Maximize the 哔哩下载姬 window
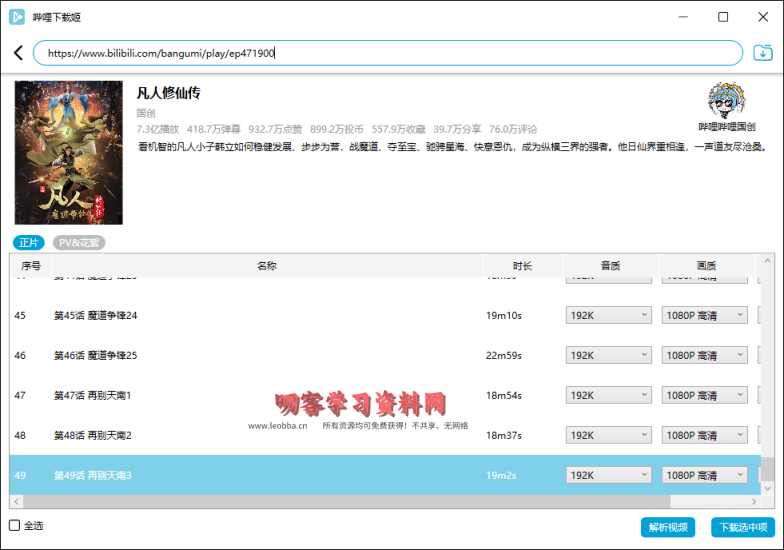784x550 pixels. (723, 17)
